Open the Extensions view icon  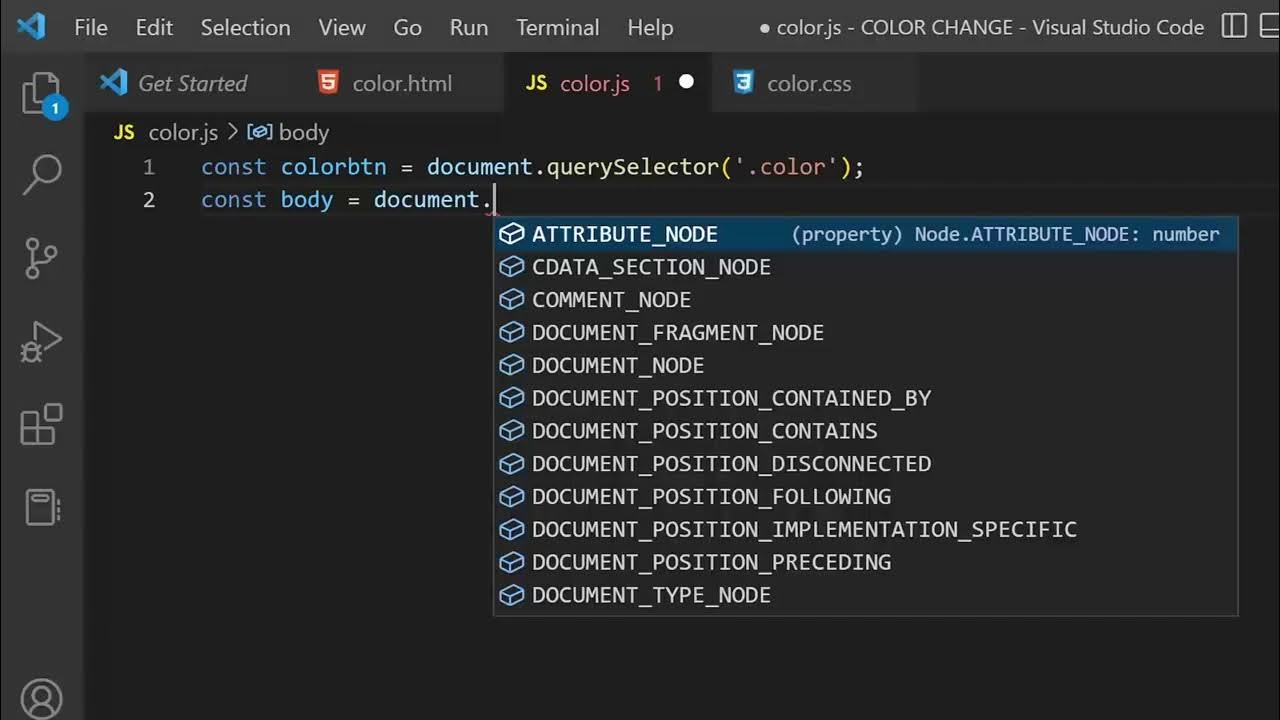(42, 425)
